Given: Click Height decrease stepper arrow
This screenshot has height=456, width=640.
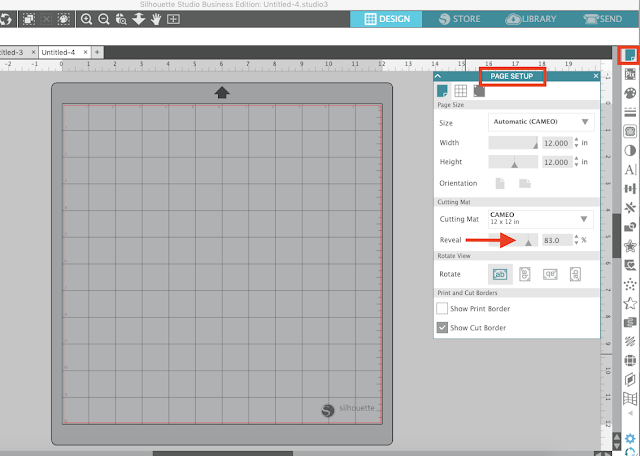Looking at the screenshot, I should tap(576, 165).
